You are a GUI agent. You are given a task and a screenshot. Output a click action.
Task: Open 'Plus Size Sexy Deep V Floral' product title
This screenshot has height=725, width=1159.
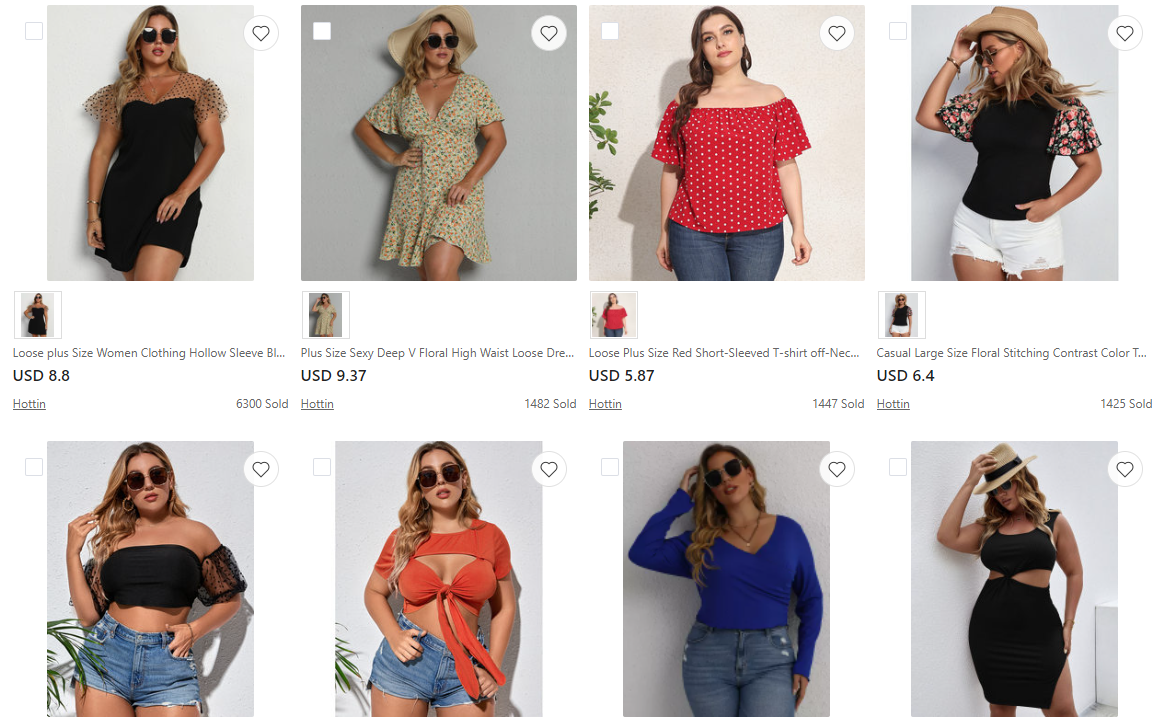438,353
